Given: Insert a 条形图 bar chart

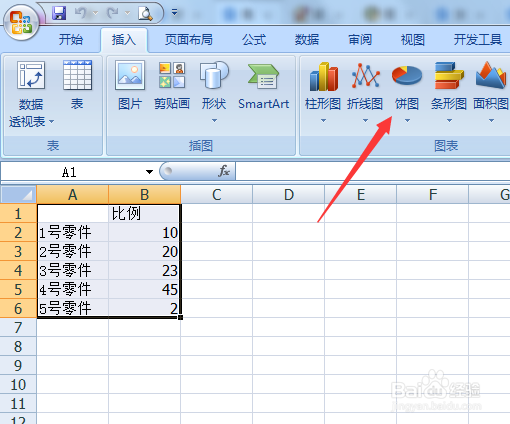Looking at the screenshot, I should [449, 86].
